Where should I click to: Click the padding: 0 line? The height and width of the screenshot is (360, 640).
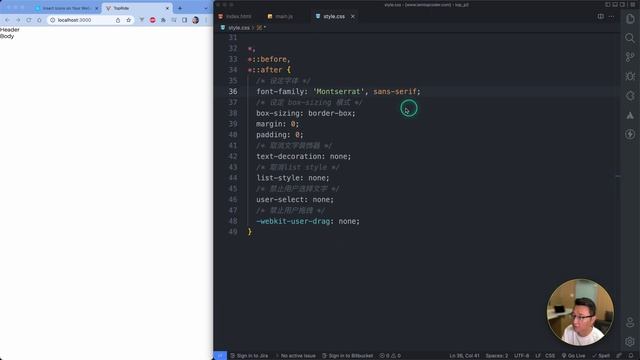point(280,135)
